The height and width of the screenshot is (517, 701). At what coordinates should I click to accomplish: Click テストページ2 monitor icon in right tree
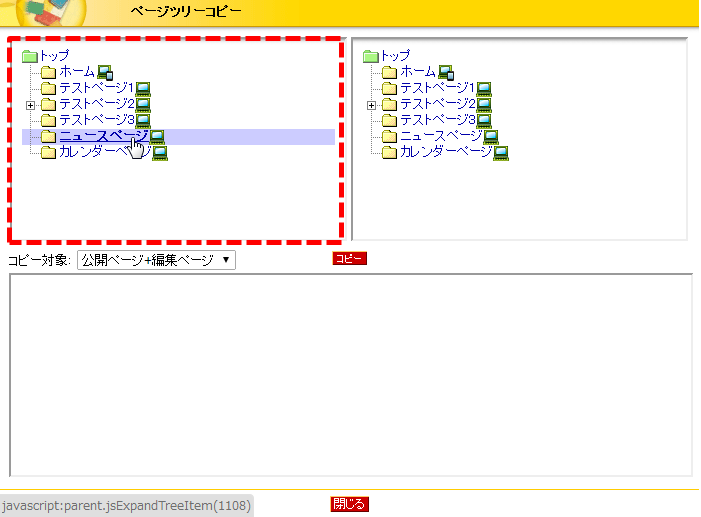(484, 105)
